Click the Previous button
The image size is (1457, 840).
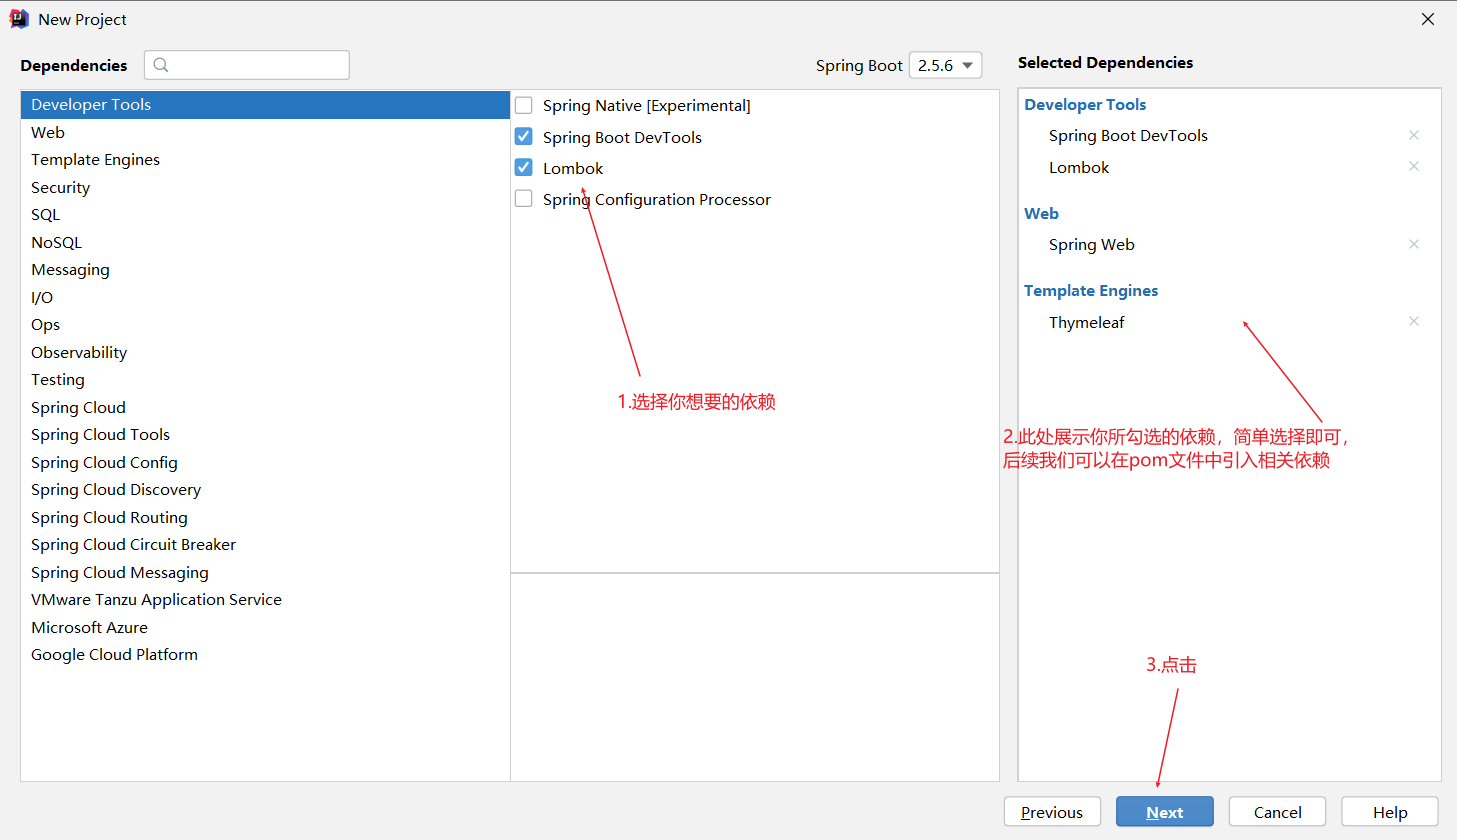pyautogui.click(x=1052, y=811)
